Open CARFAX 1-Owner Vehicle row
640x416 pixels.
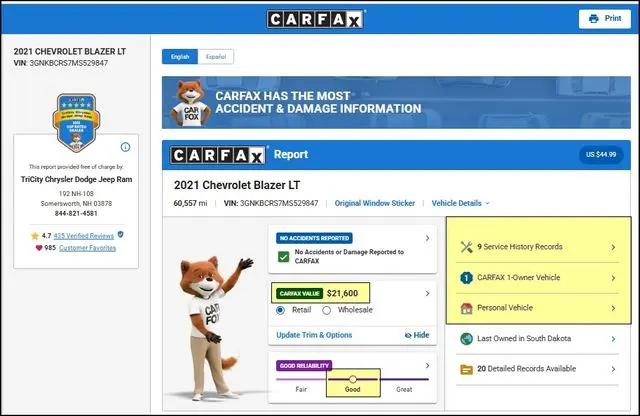(538, 278)
